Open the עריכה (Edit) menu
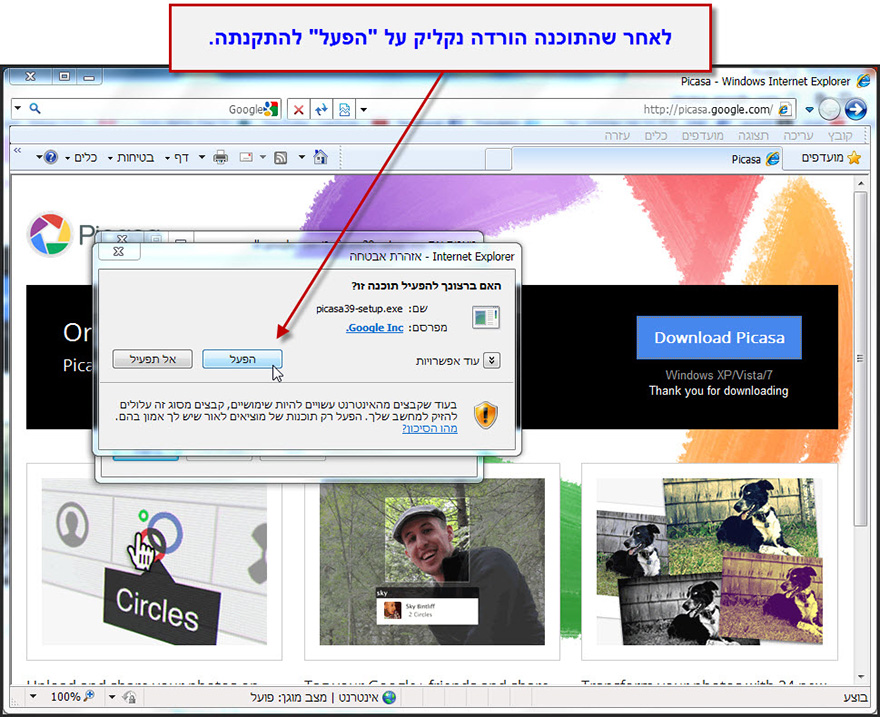Viewport: 880px width, 717px height. 798,135
